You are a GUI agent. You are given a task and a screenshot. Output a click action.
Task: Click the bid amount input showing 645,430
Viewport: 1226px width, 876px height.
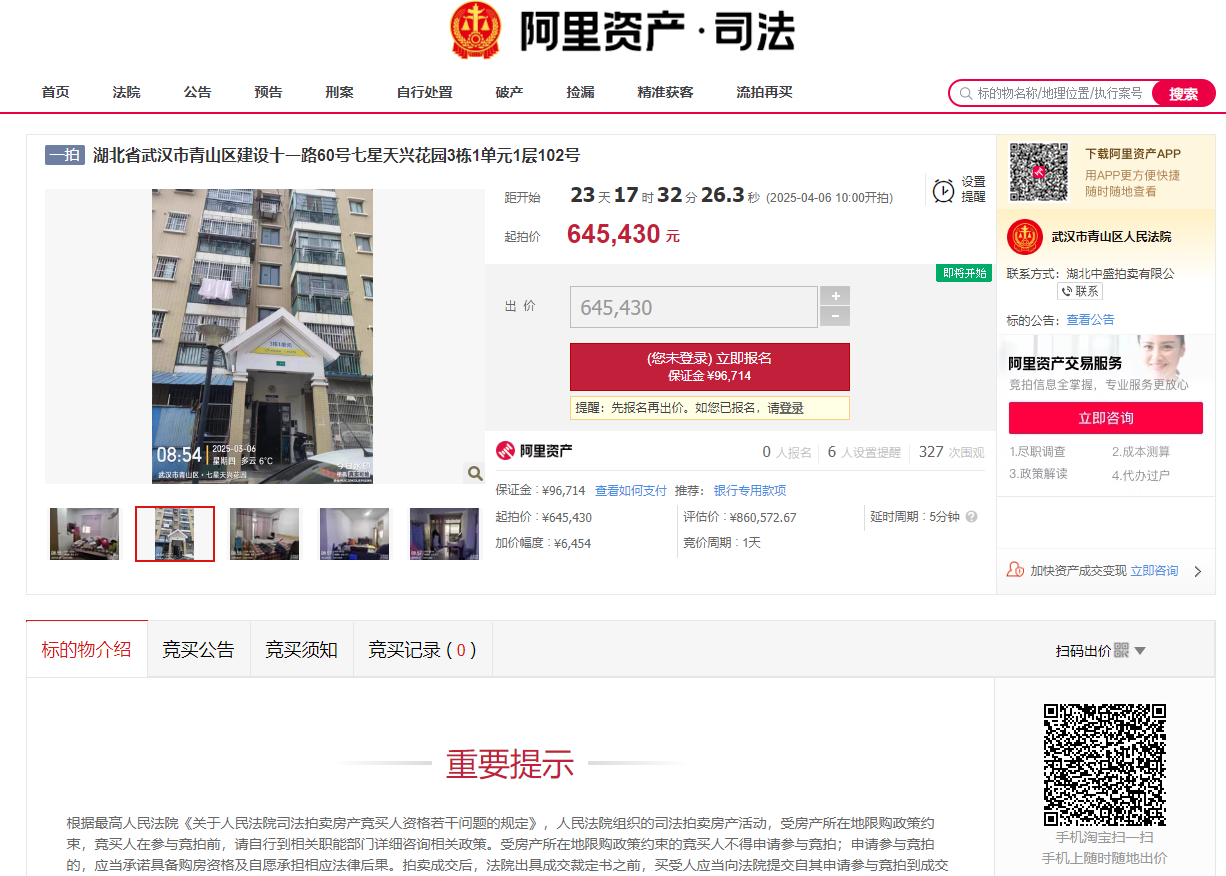694,307
